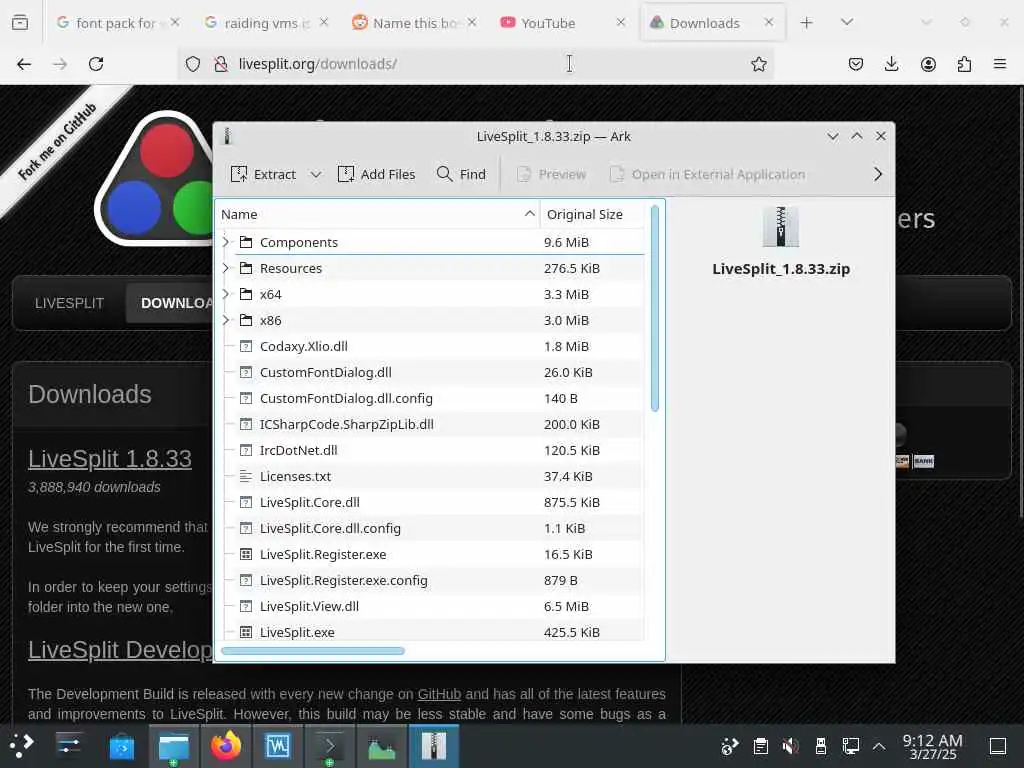Viewport: 1024px width, 768px height.
Task: Open Firefox account icon
Action: tap(928, 64)
